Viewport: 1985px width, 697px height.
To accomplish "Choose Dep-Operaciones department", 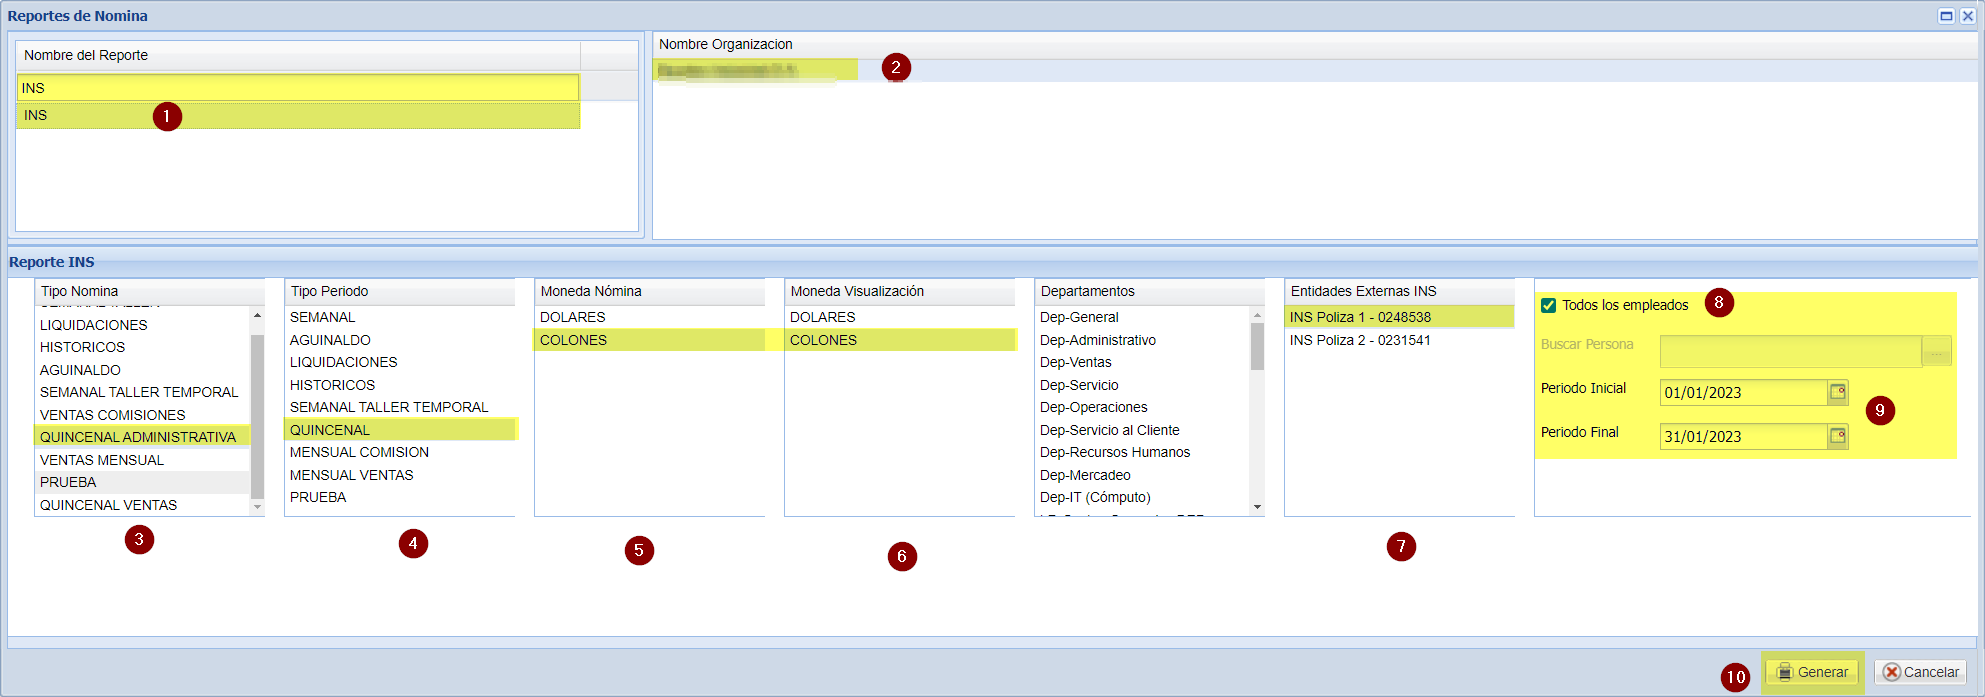I will (1142, 407).
